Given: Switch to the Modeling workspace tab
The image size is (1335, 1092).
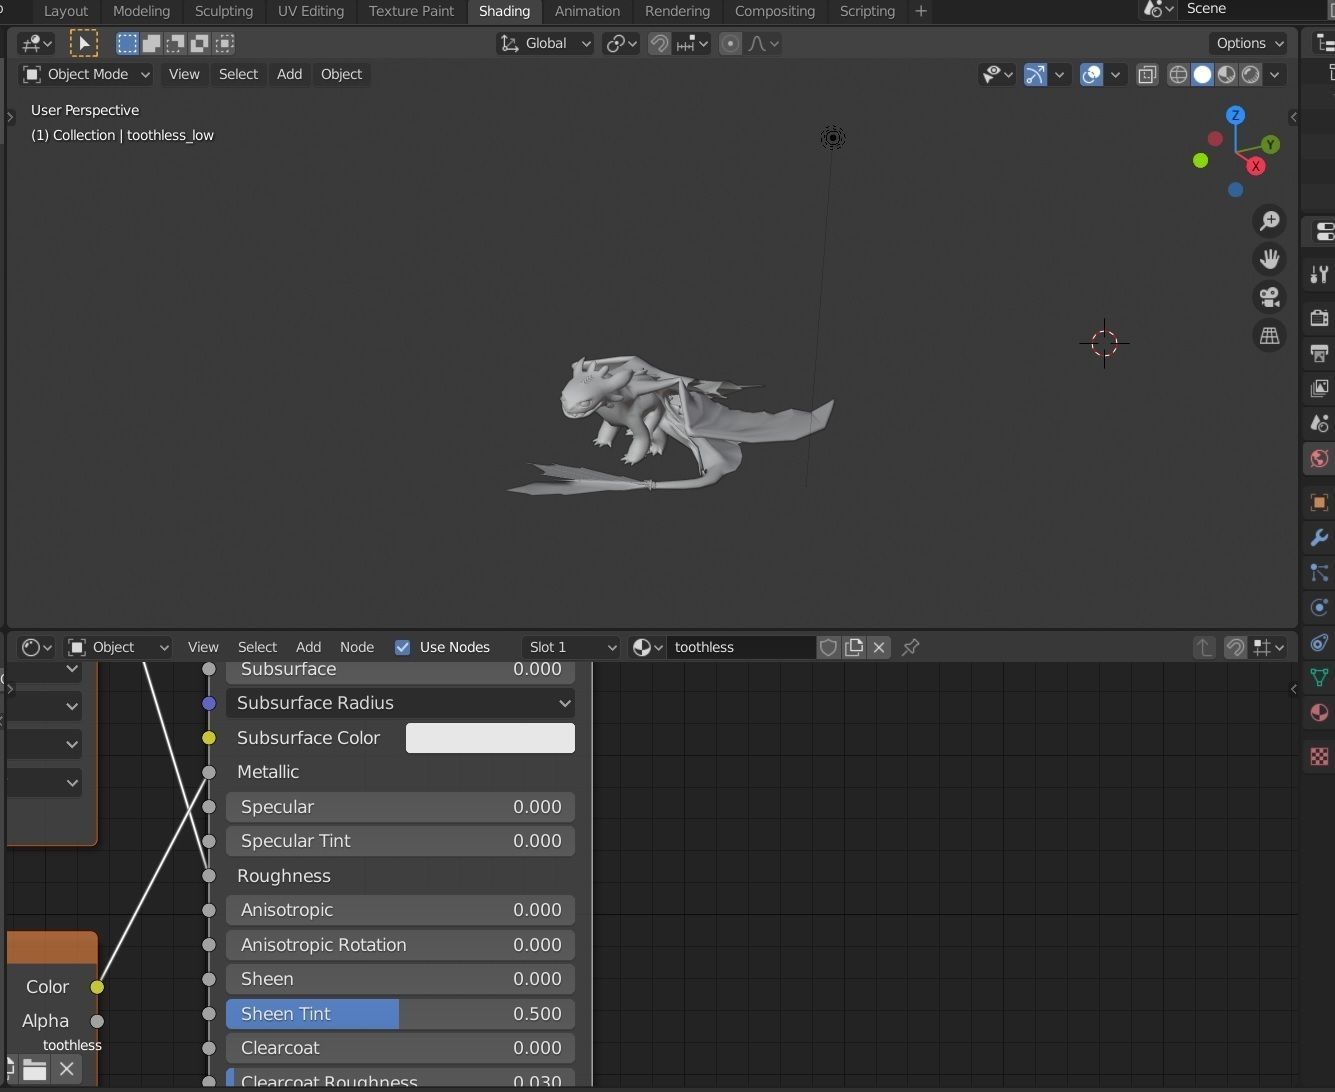Looking at the screenshot, I should [141, 11].
